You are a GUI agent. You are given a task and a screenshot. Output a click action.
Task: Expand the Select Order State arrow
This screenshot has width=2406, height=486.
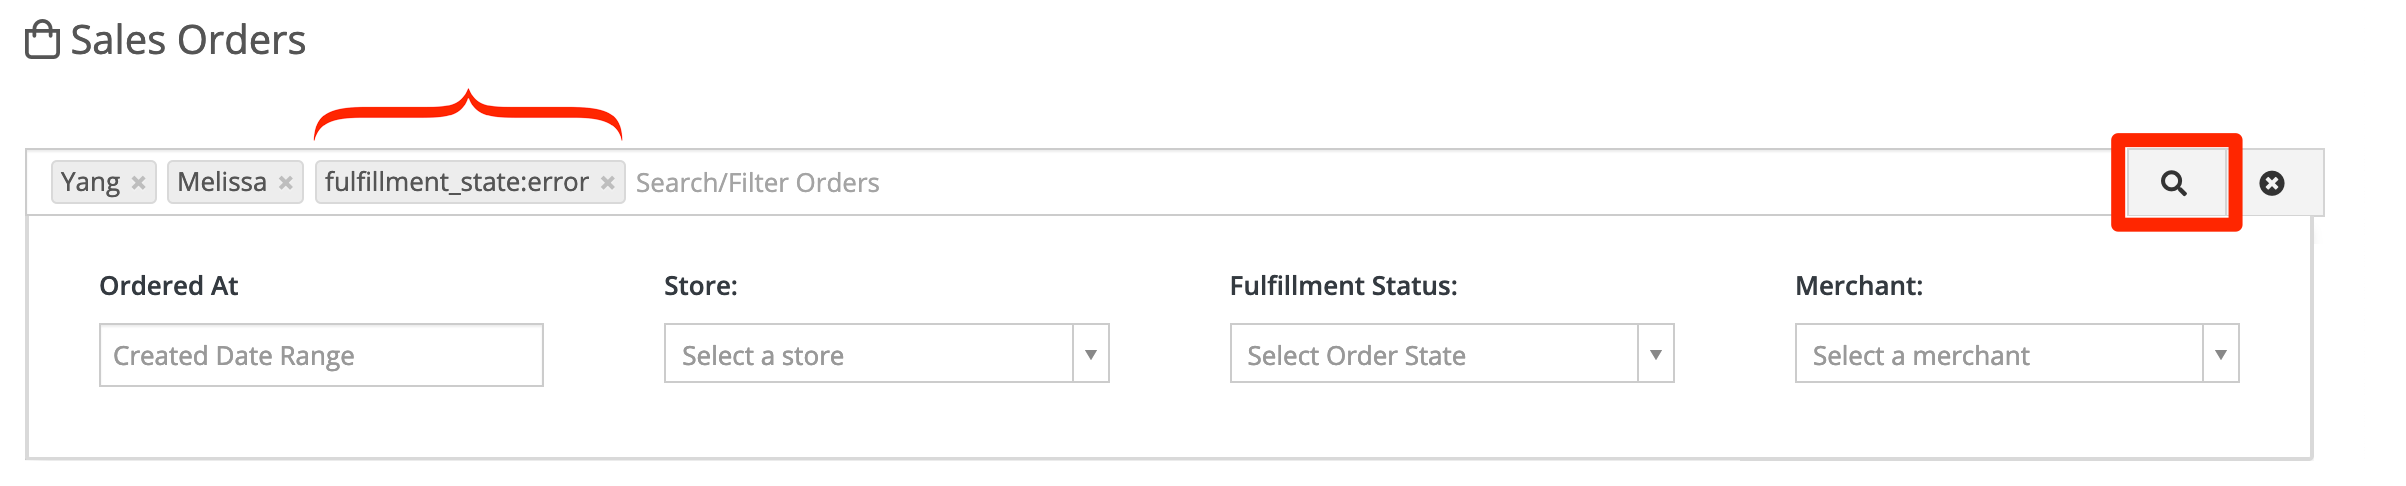point(1656,354)
